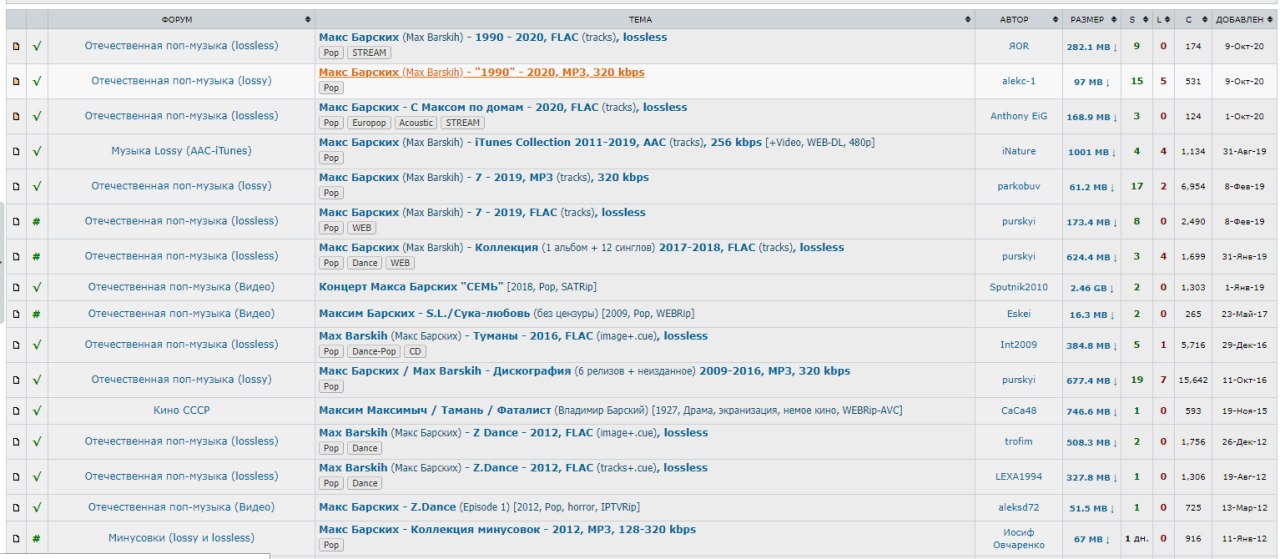Click the topic page icon in the Коллекция минусовок row
Screen dimensions: 1280x559
pos(15,537)
